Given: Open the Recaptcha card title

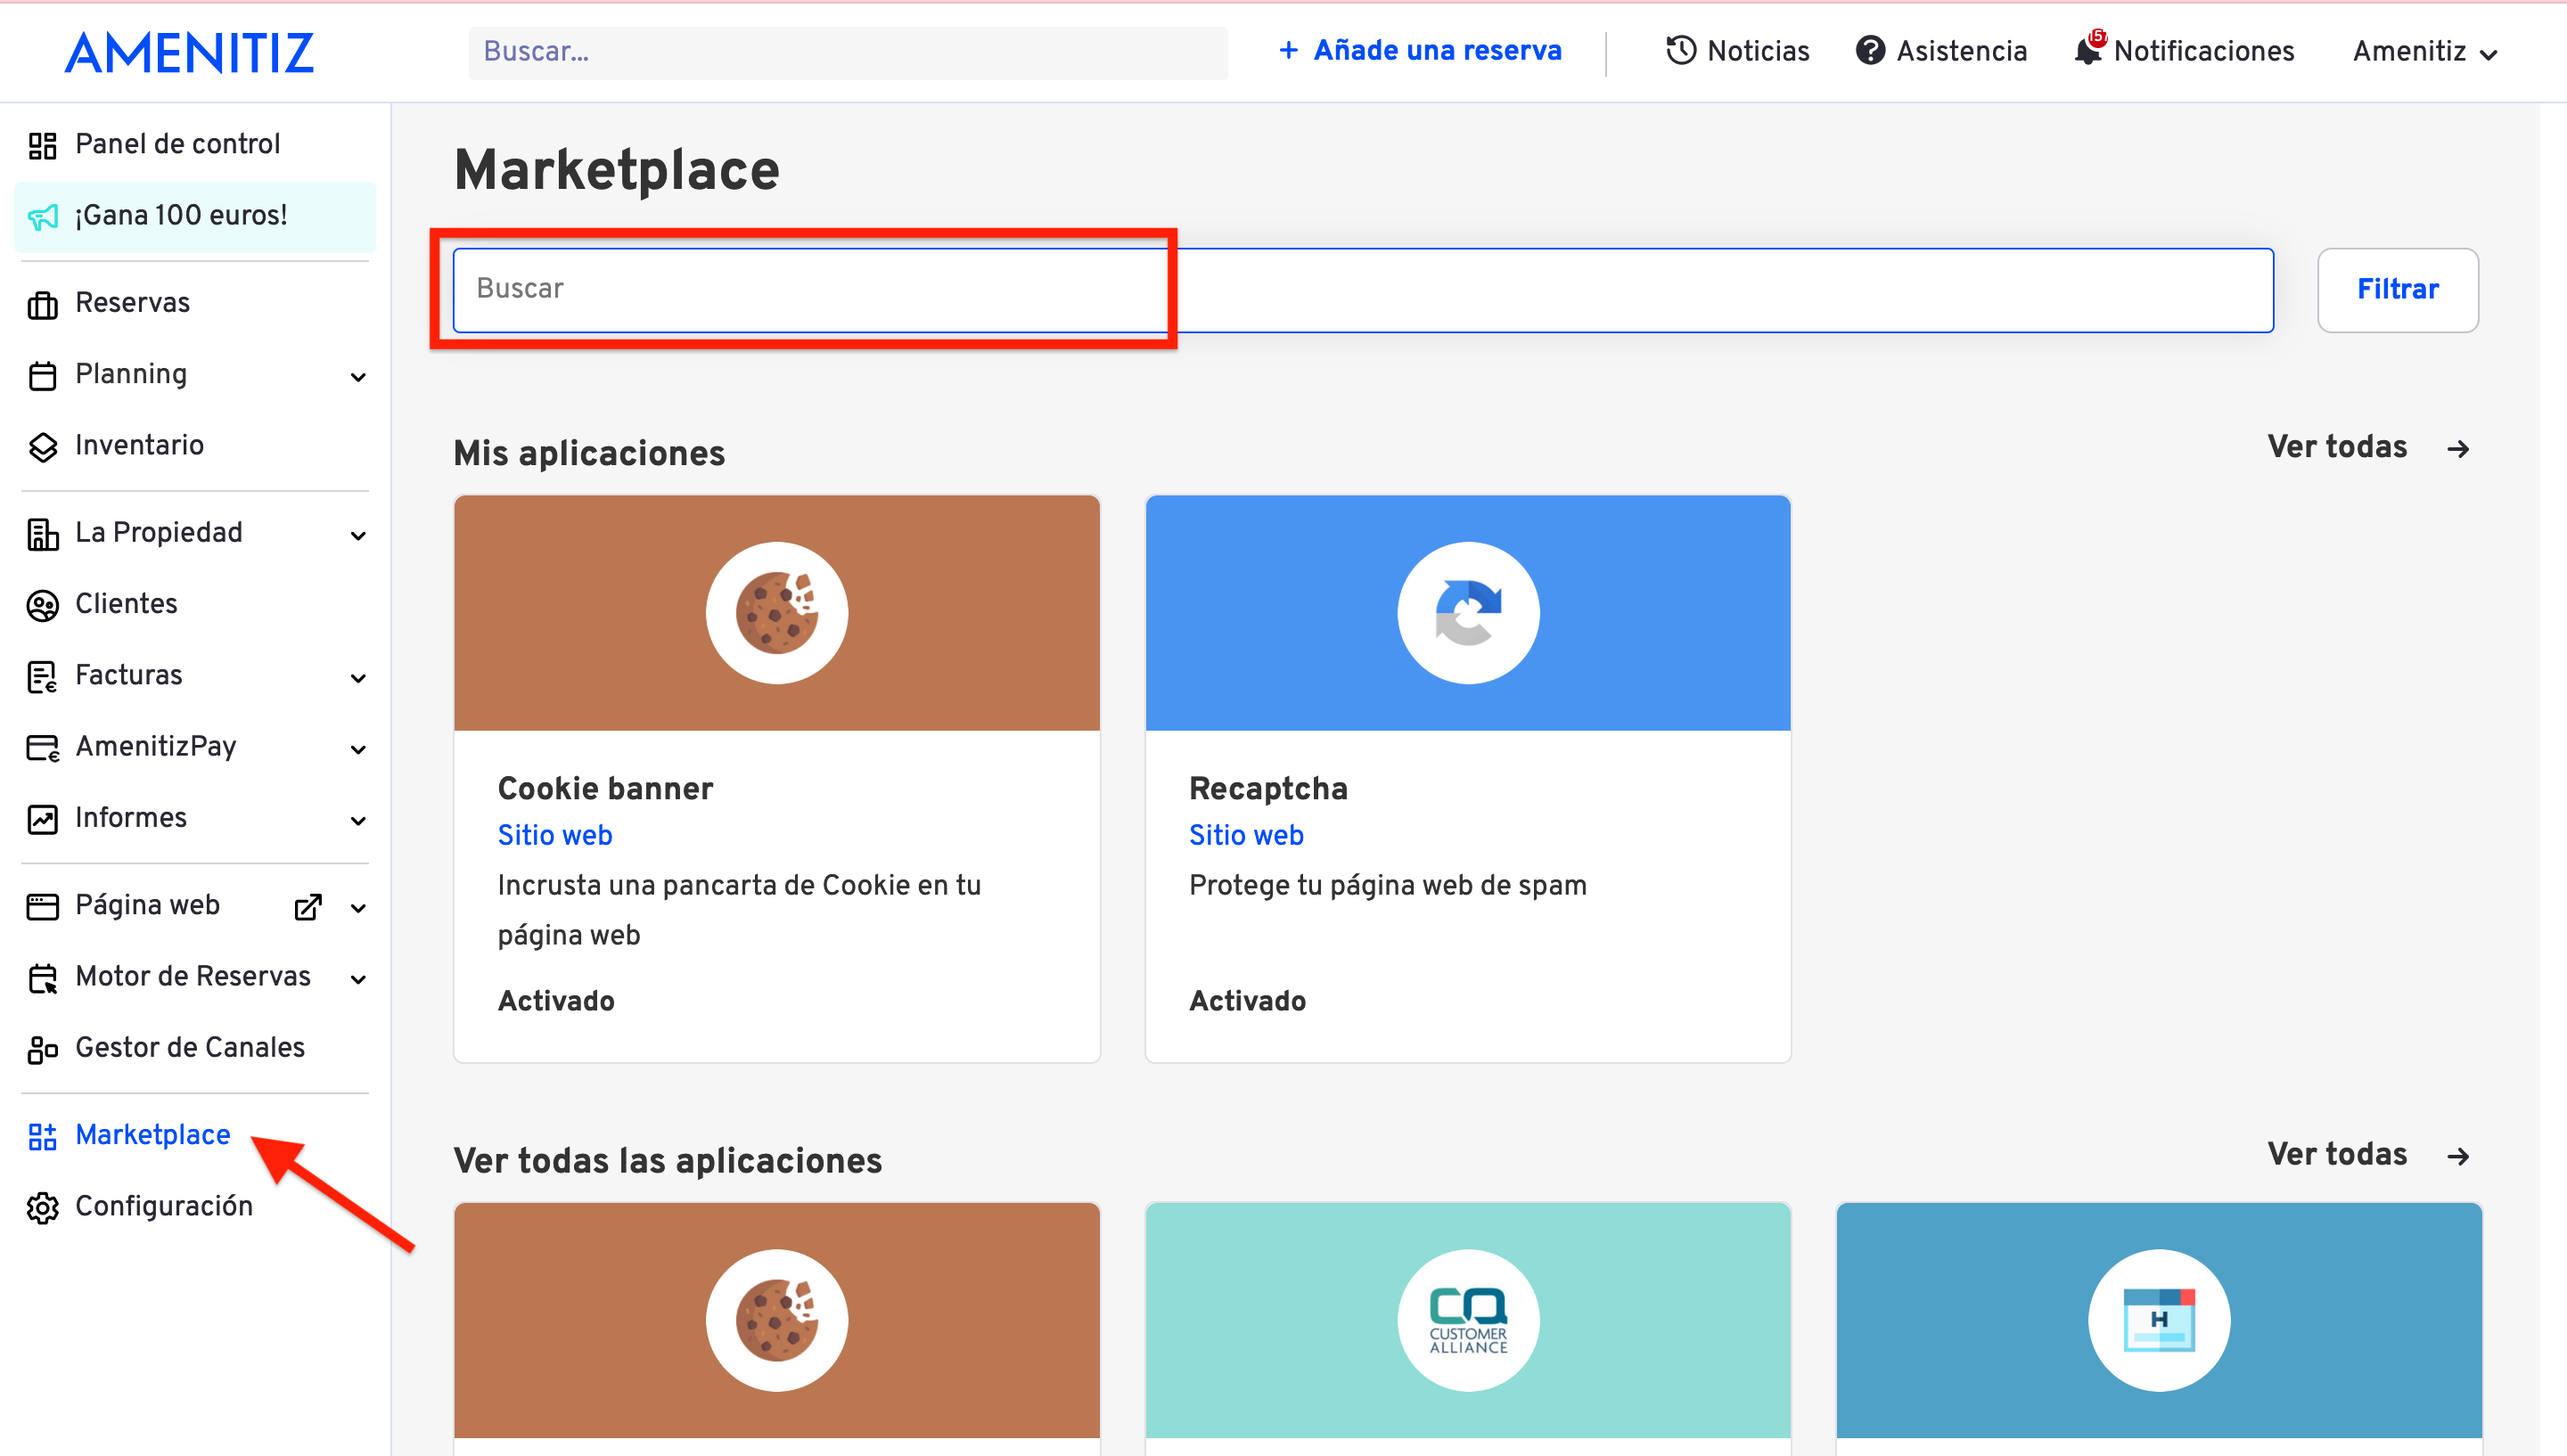Looking at the screenshot, I should 1268,789.
